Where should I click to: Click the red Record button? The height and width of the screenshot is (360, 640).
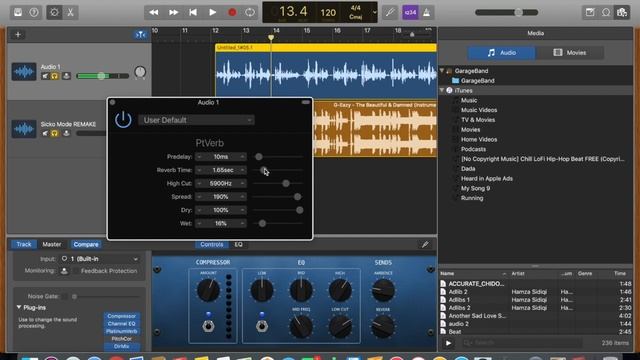[232, 12]
